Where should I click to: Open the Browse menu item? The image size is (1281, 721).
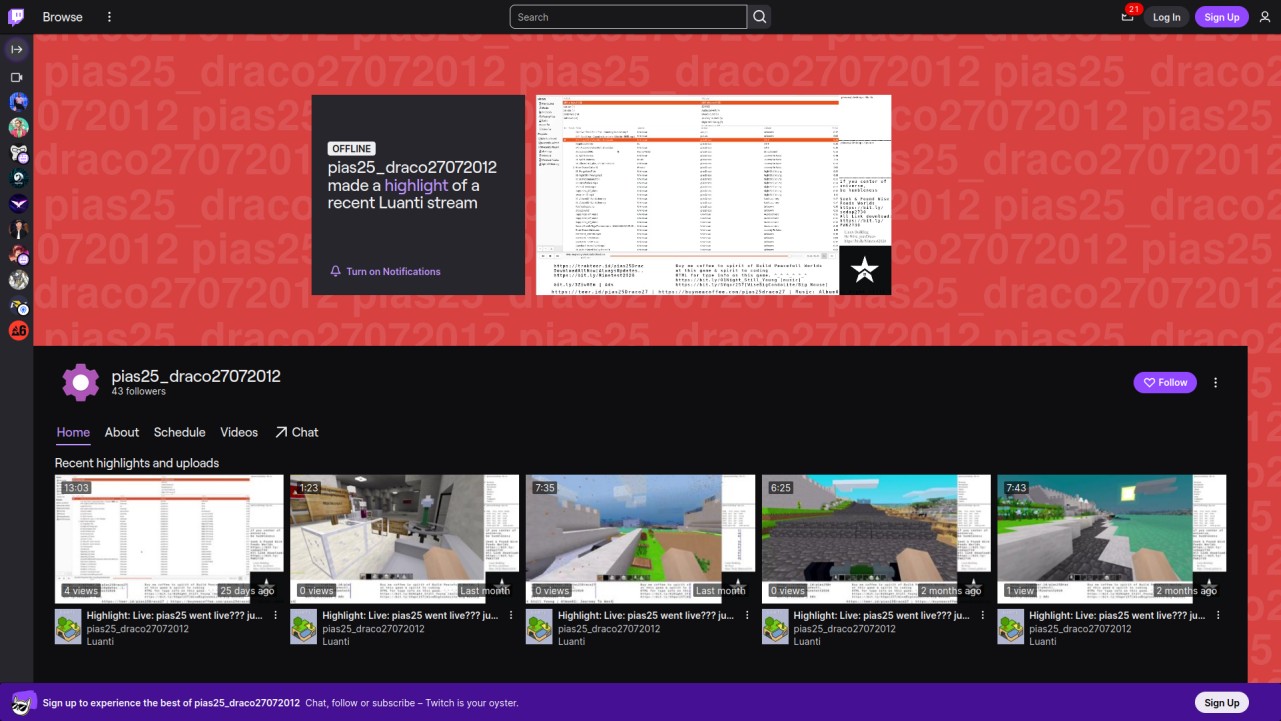pos(63,17)
